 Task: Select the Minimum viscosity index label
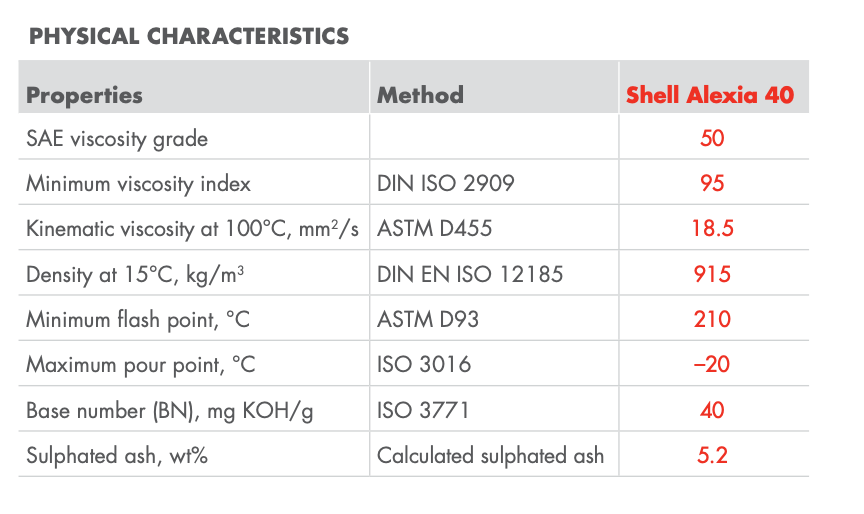138,184
